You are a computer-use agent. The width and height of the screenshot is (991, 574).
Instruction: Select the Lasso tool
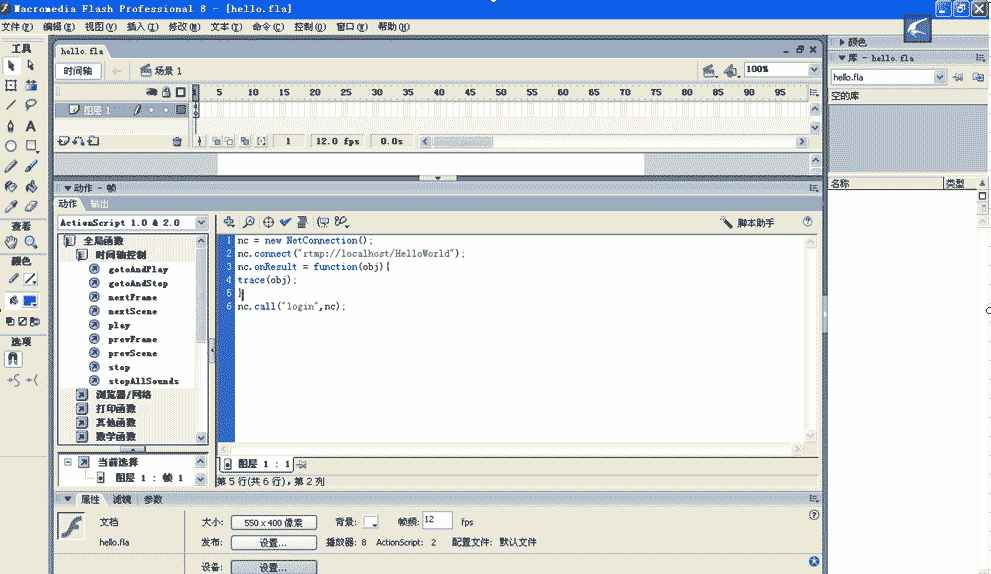click(30, 105)
